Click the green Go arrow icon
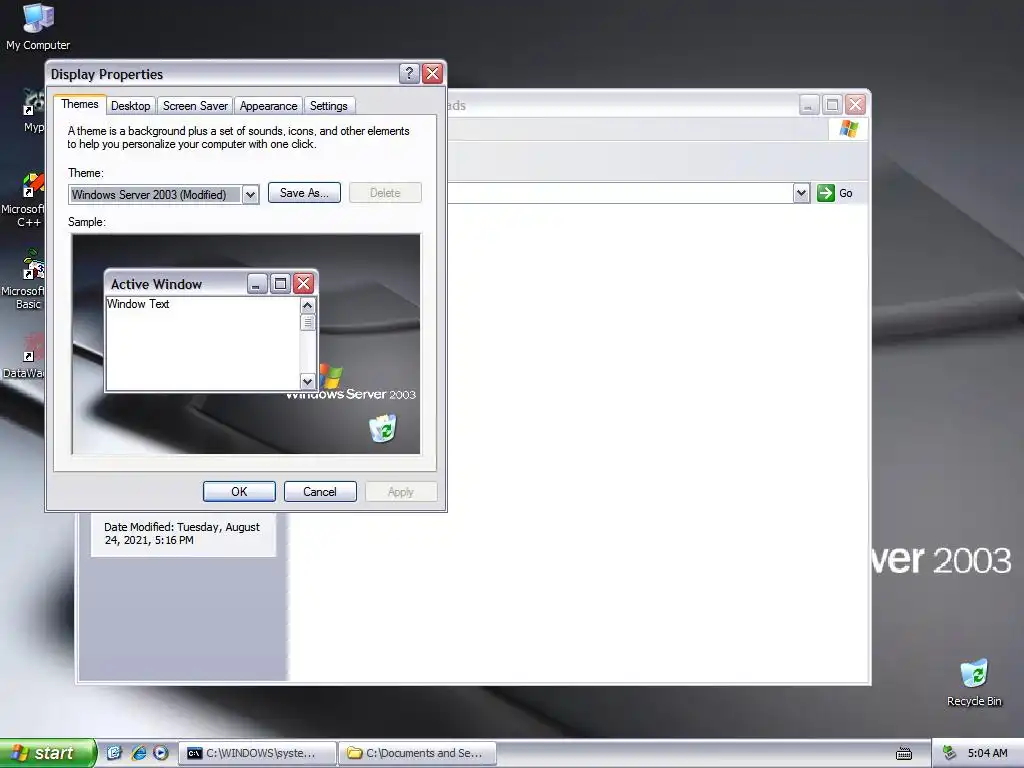The image size is (1024, 768). (x=825, y=193)
